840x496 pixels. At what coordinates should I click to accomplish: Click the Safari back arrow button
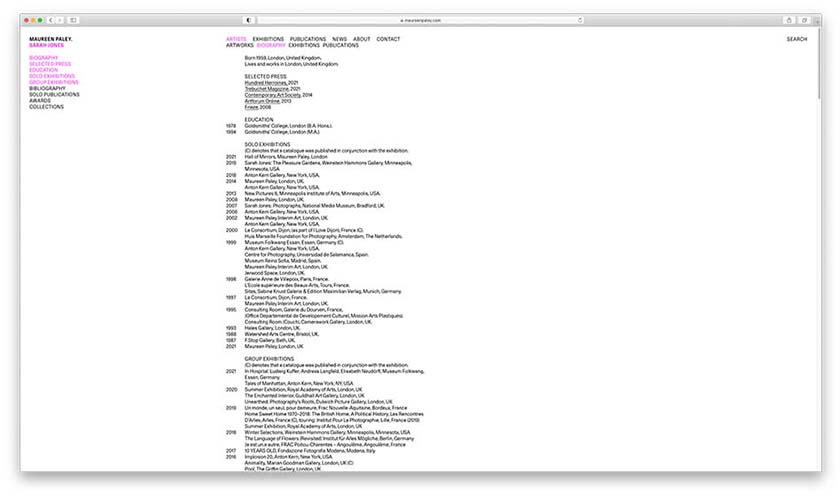click(50, 20)
